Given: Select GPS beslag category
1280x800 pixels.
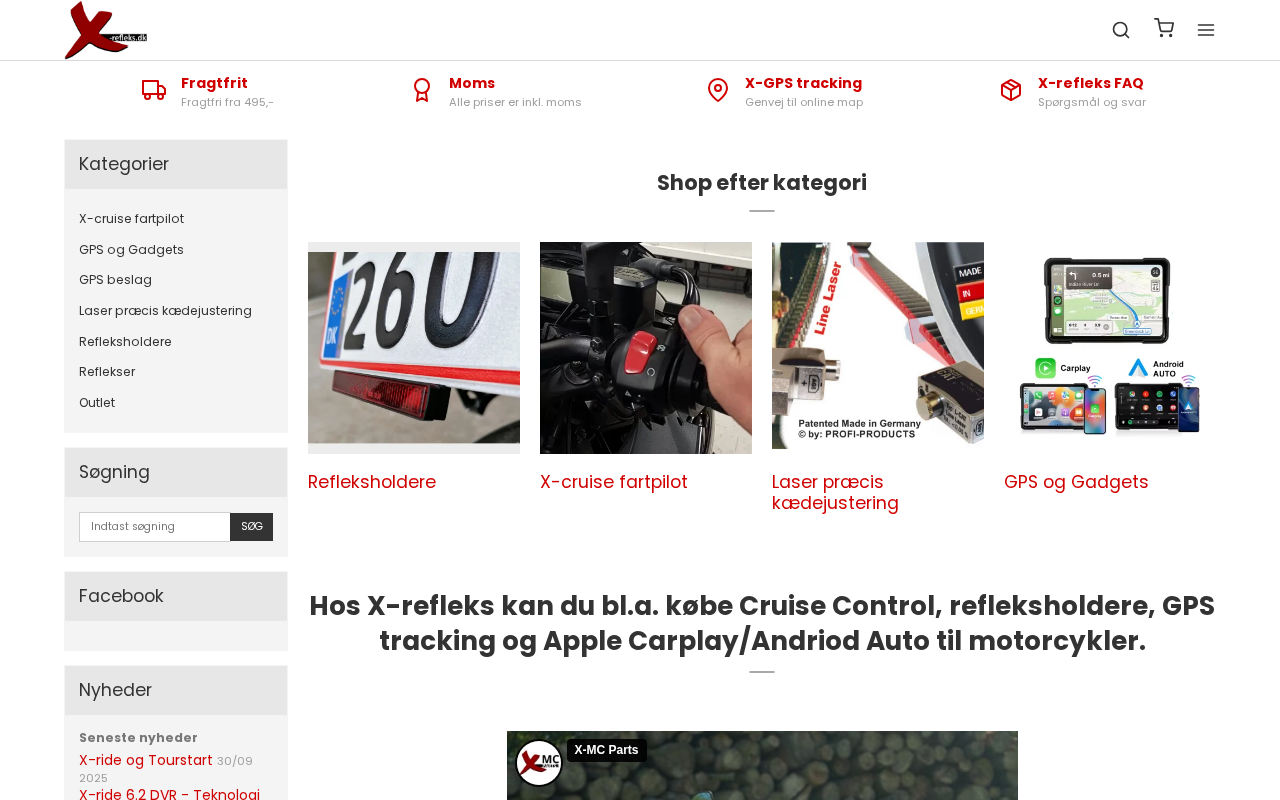Looking at the screenshot, I should pos(115,280).
